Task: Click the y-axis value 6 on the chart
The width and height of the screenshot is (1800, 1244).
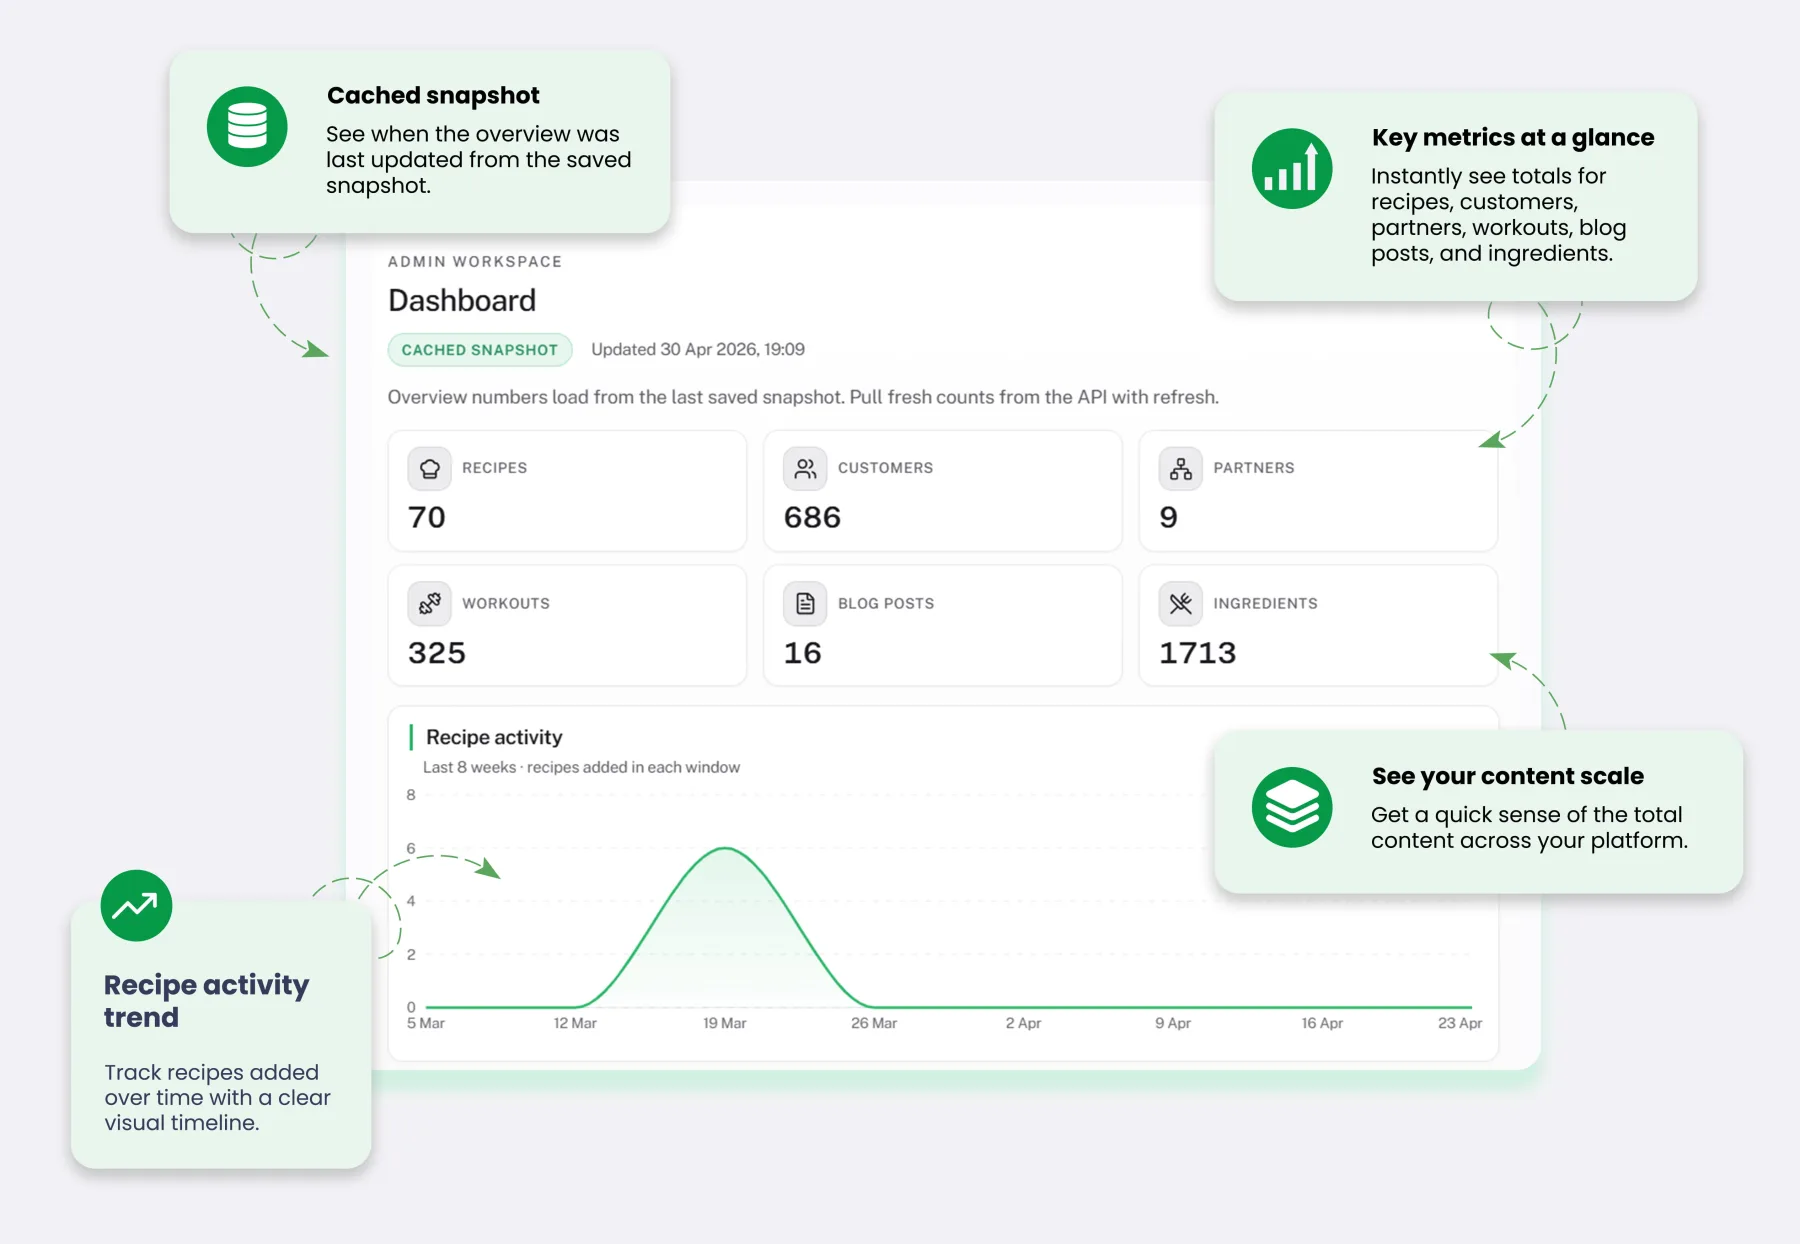Action: pyautogui.click(x=411, y=849)
